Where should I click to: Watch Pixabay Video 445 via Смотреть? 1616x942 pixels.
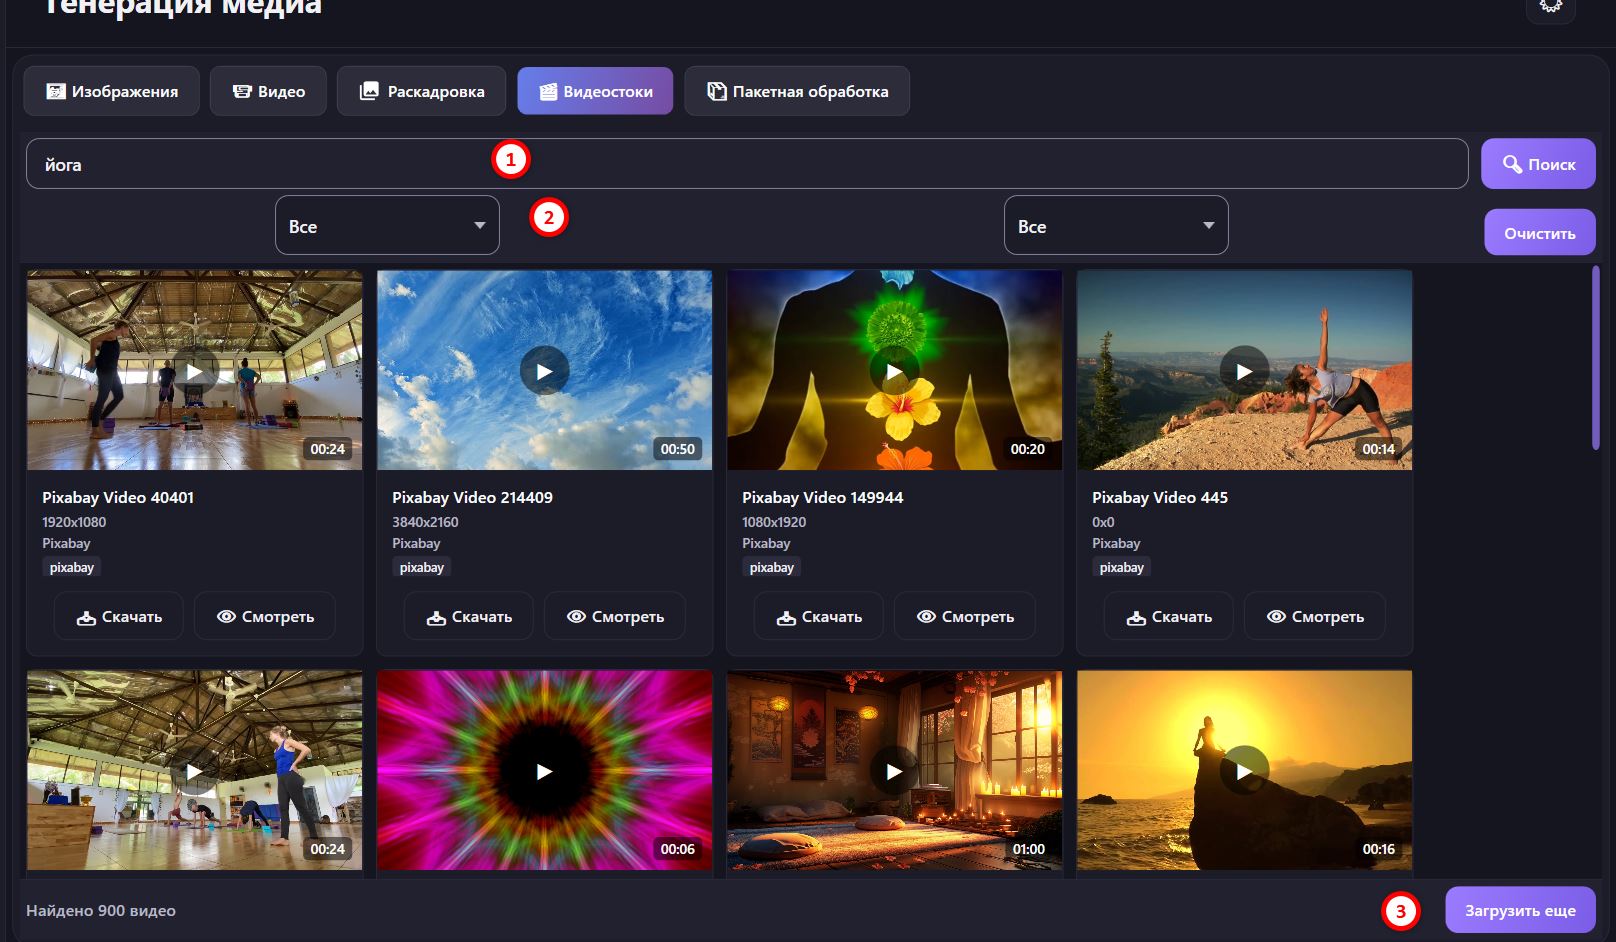(1315, 616)
